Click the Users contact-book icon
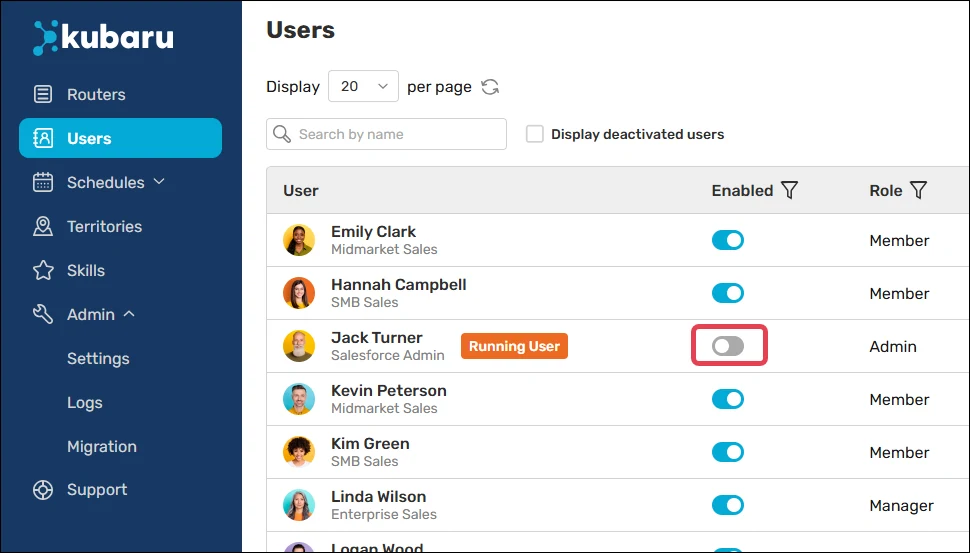The height and width of the screenshot is (553, 970). [x=43, y=138]
